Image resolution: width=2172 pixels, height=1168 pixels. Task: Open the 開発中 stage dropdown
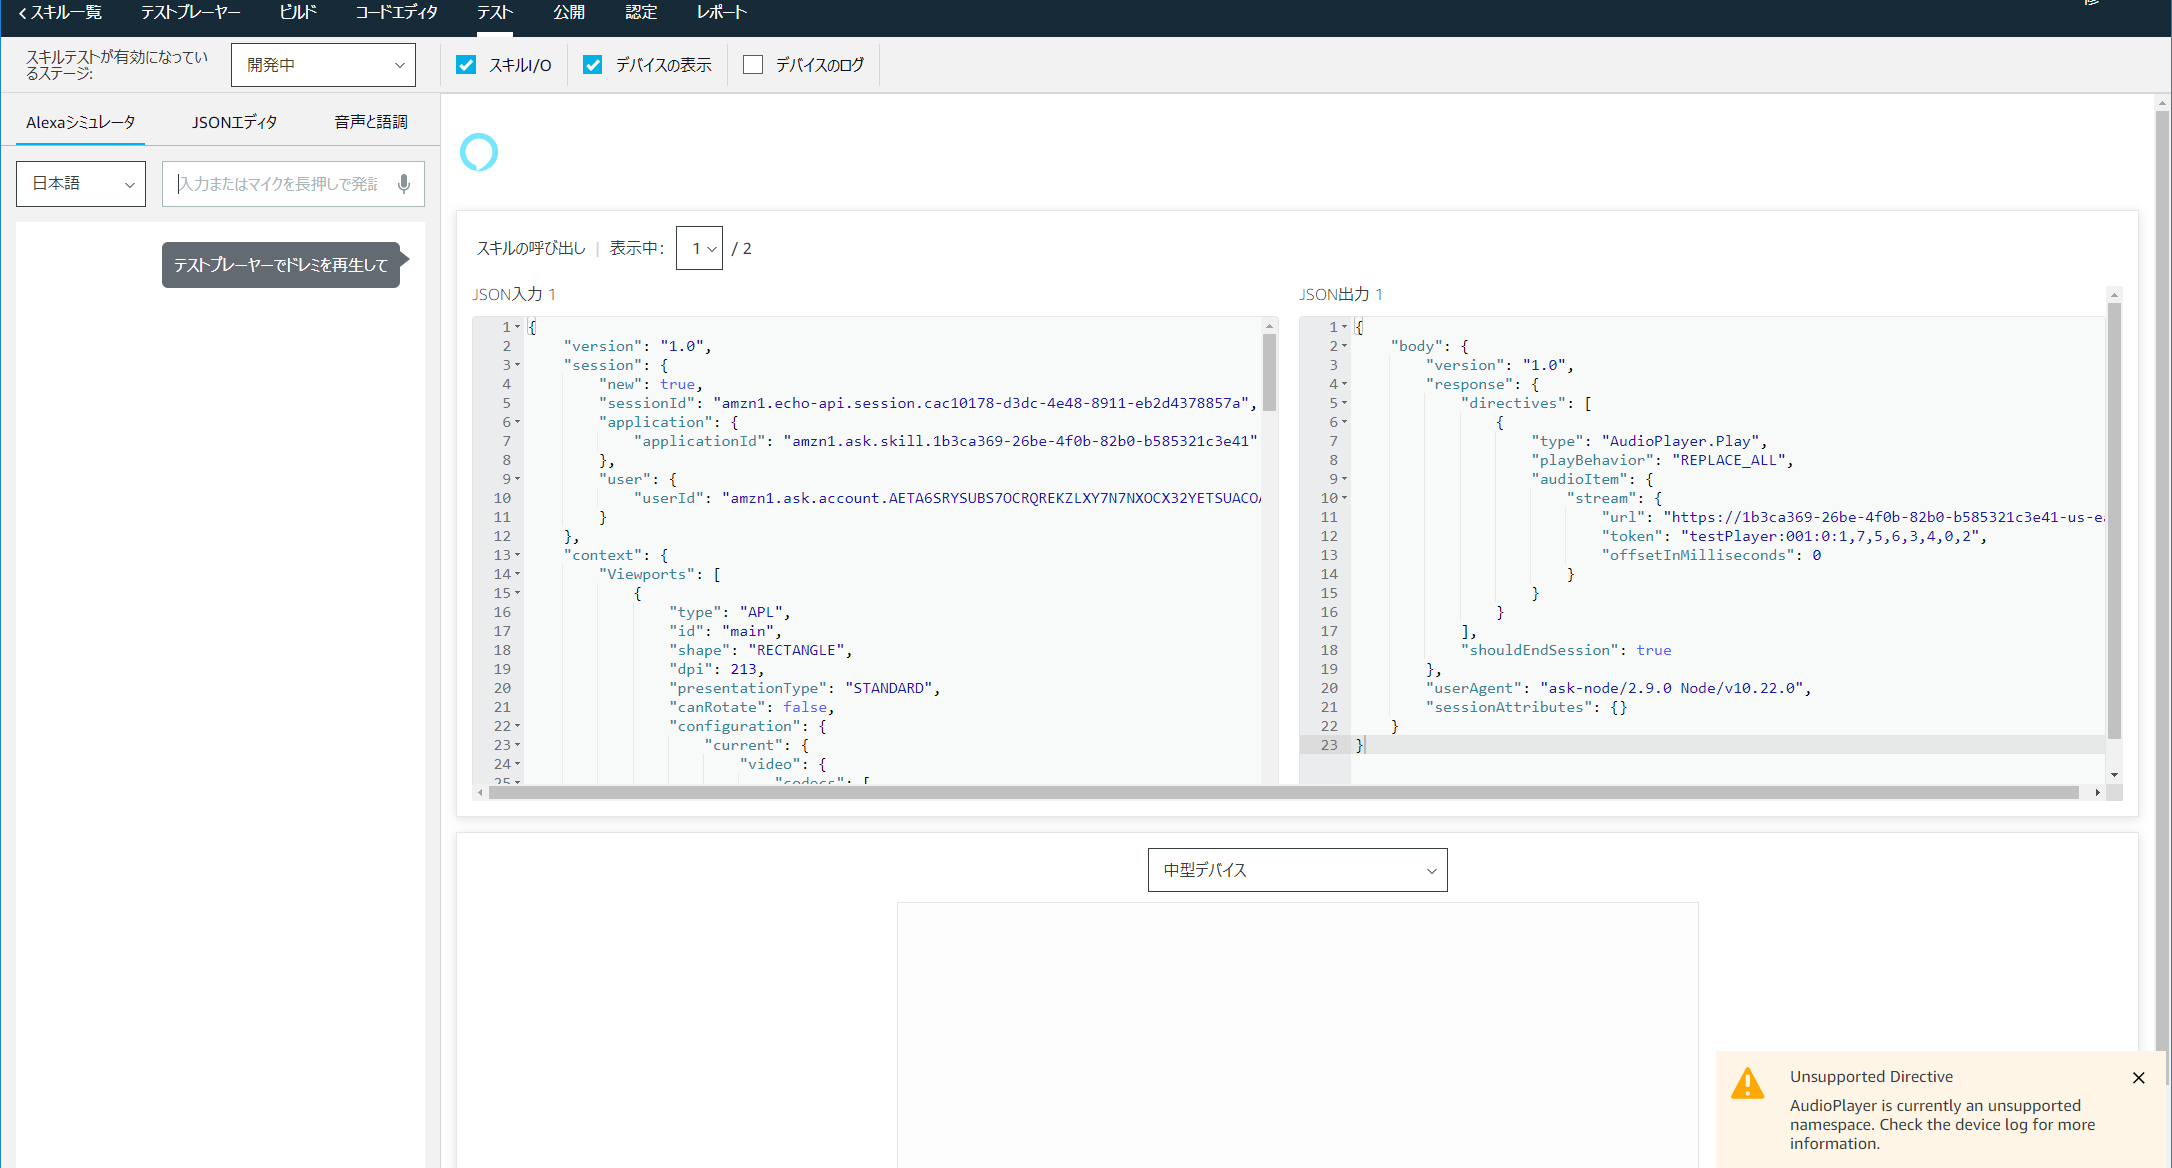point(323,65)
